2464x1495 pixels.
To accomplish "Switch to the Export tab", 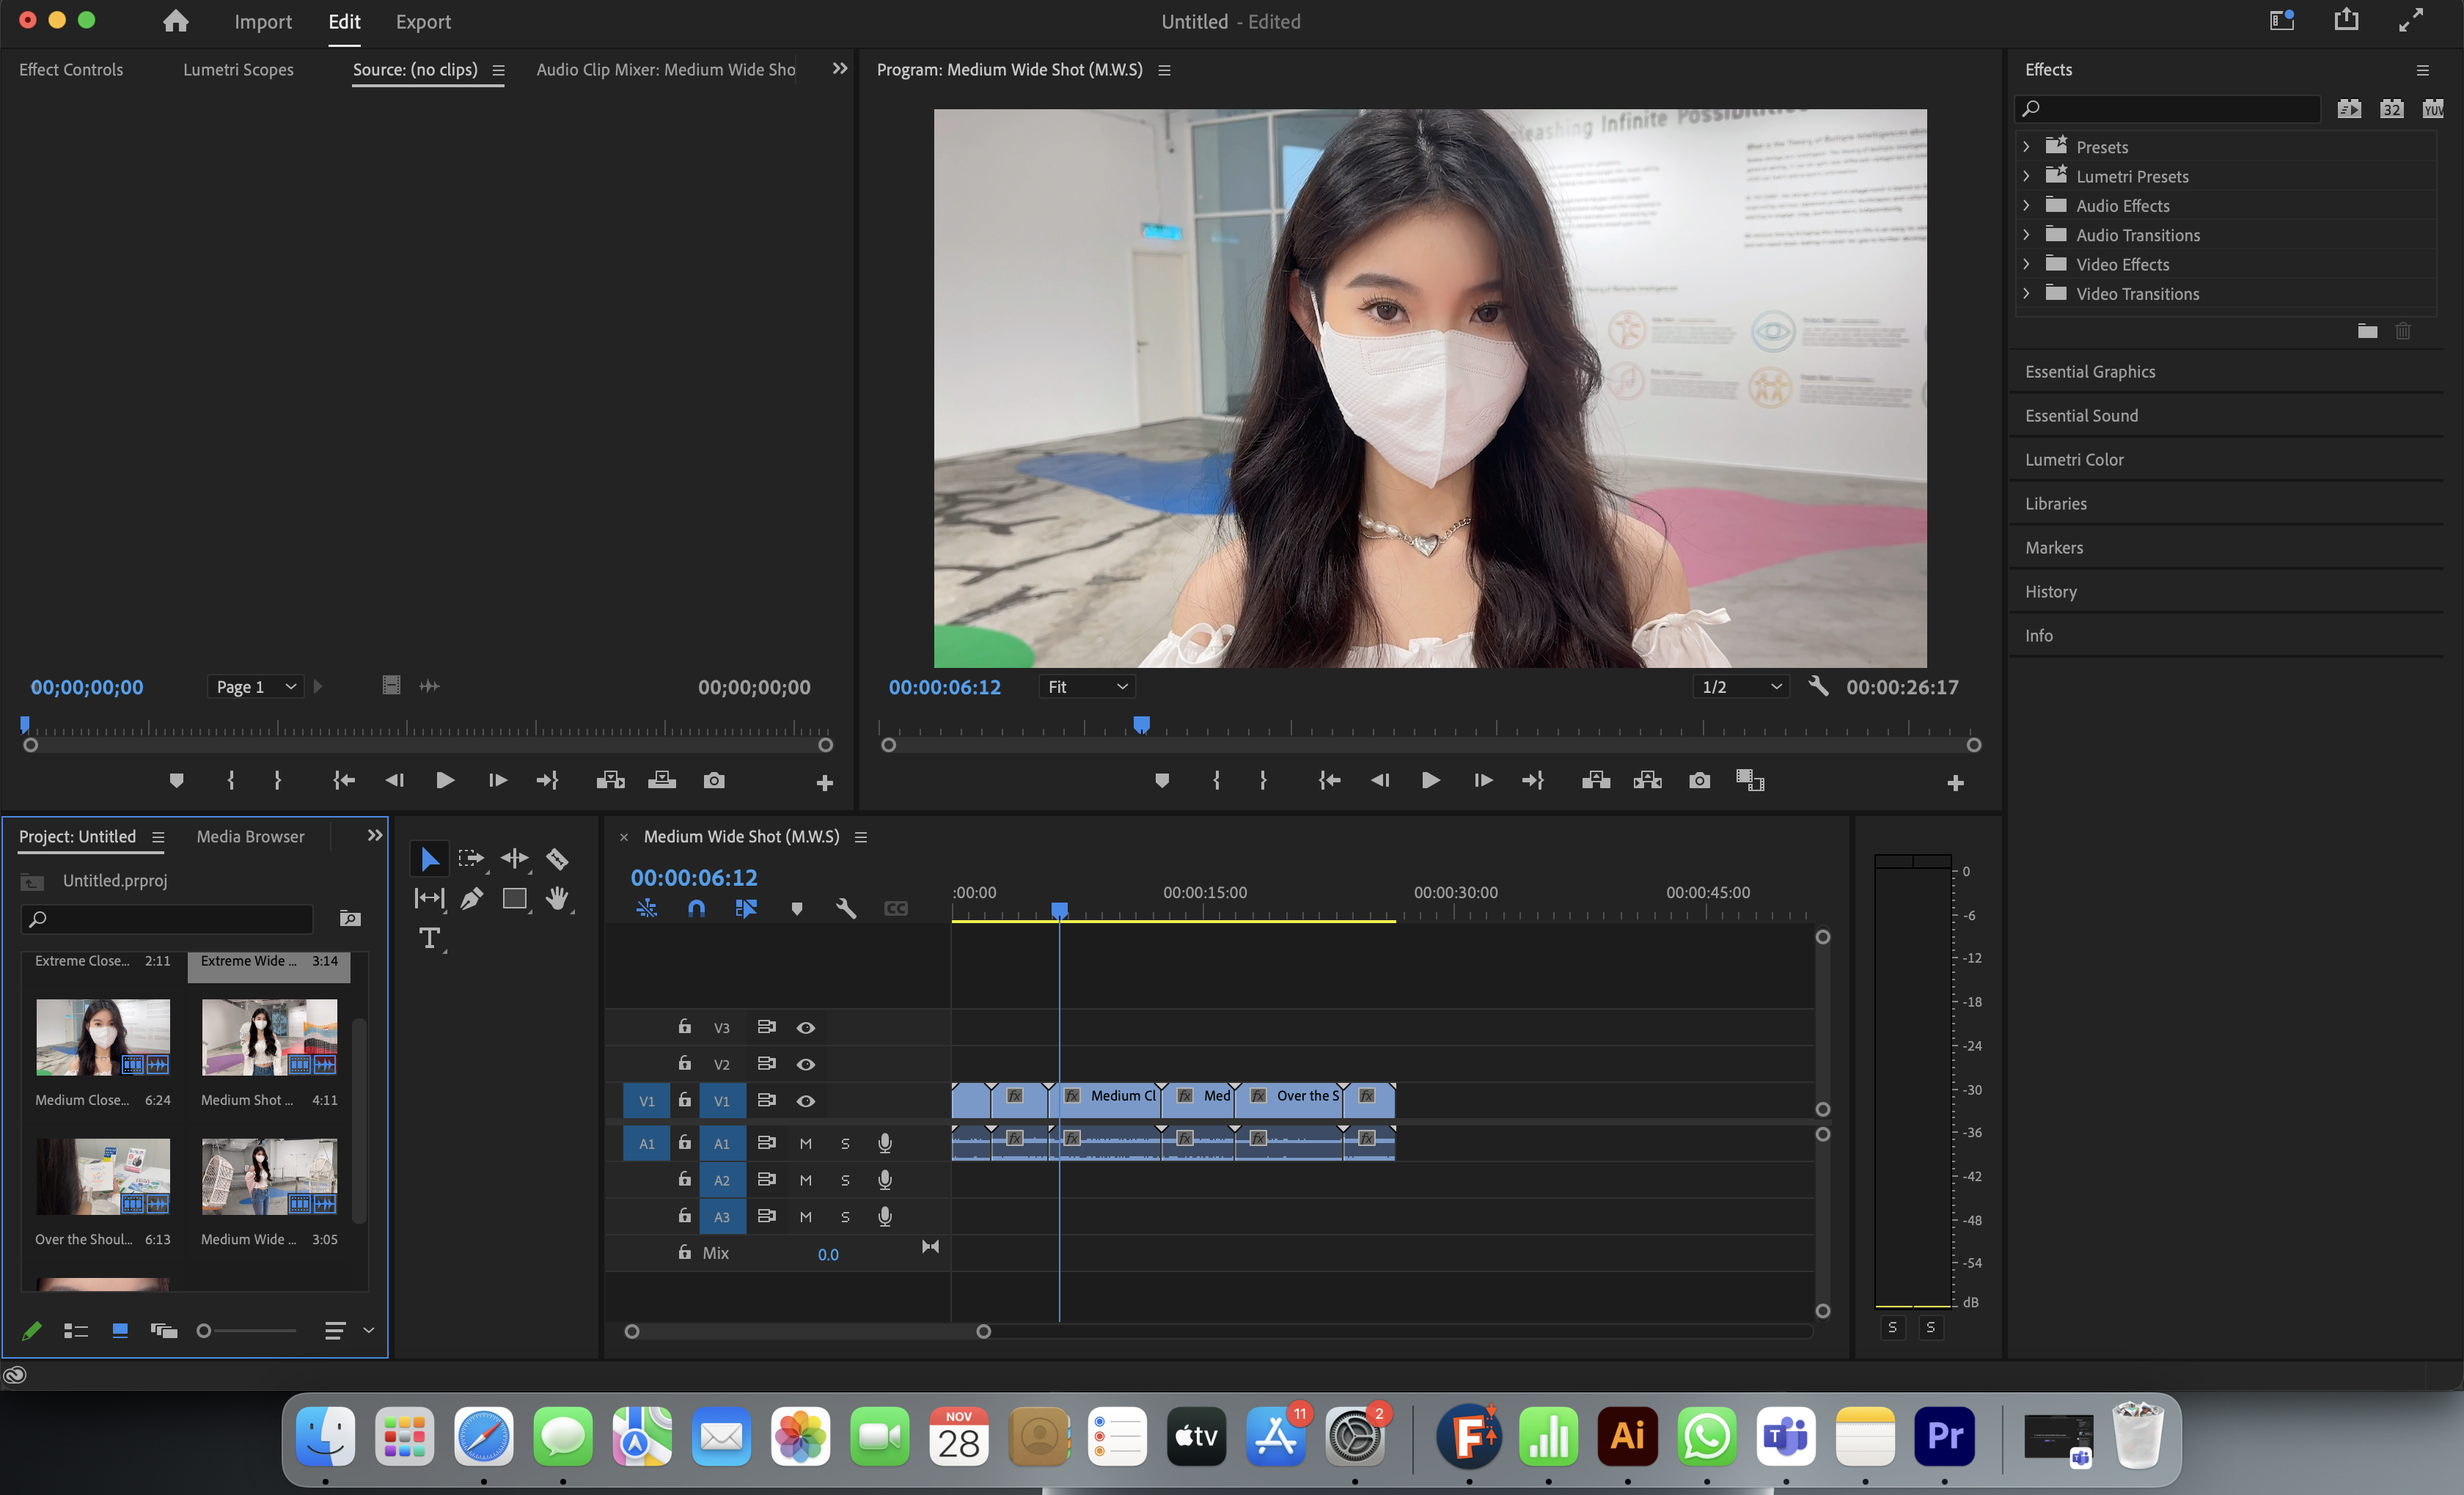I will [x=423, y=22].
